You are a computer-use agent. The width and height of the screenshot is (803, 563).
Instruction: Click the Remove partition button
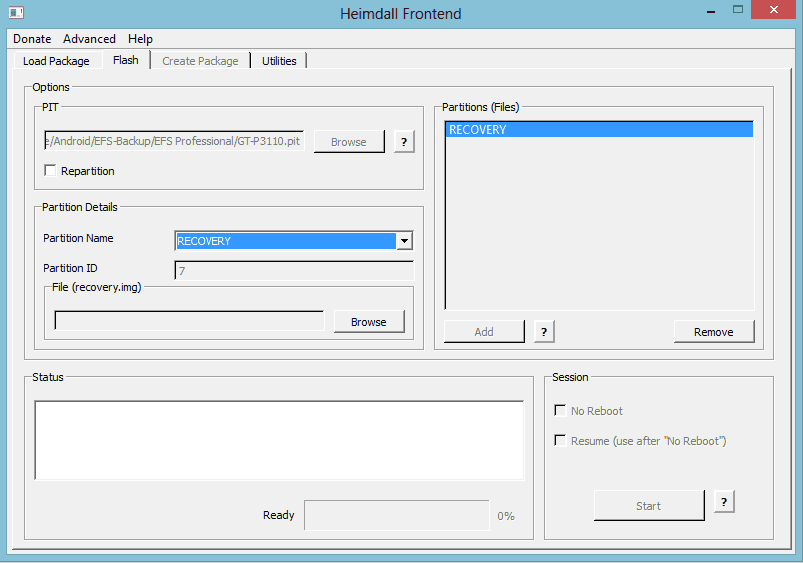[x=713, y=332]
